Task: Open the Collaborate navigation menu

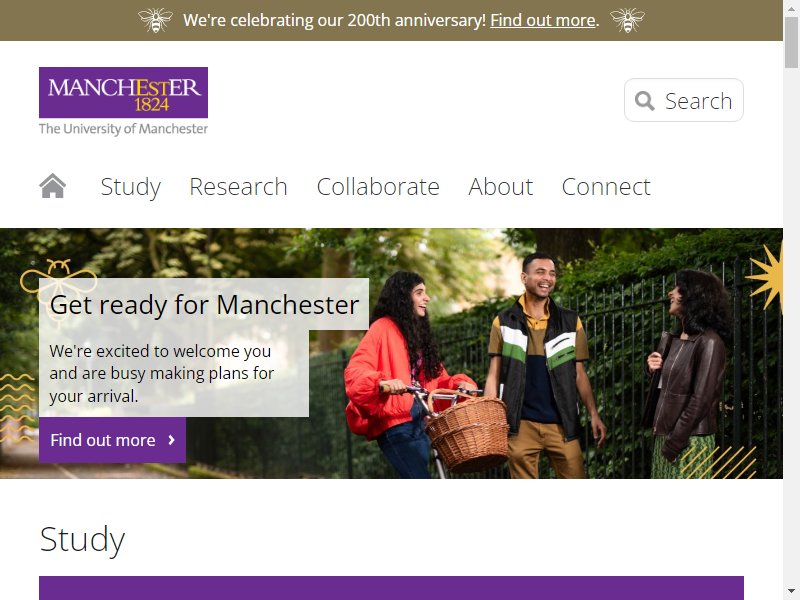Action: [x=378, y=187]
